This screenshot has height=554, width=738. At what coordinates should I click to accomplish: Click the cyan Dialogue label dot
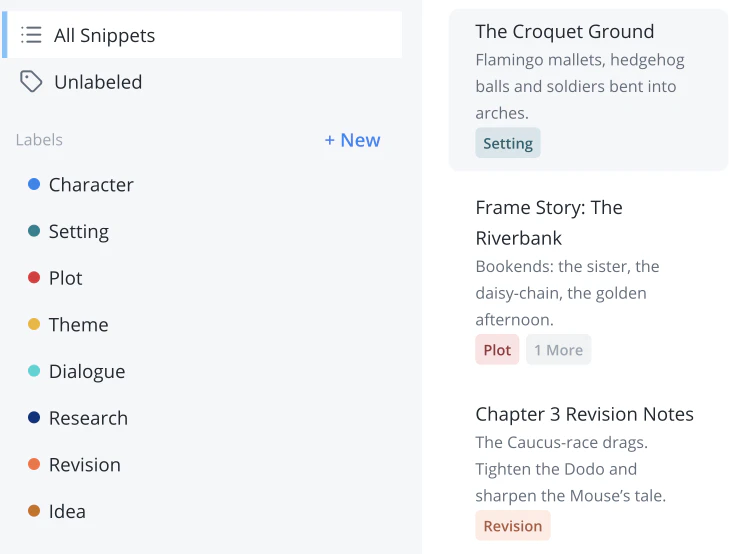point(34,370)
